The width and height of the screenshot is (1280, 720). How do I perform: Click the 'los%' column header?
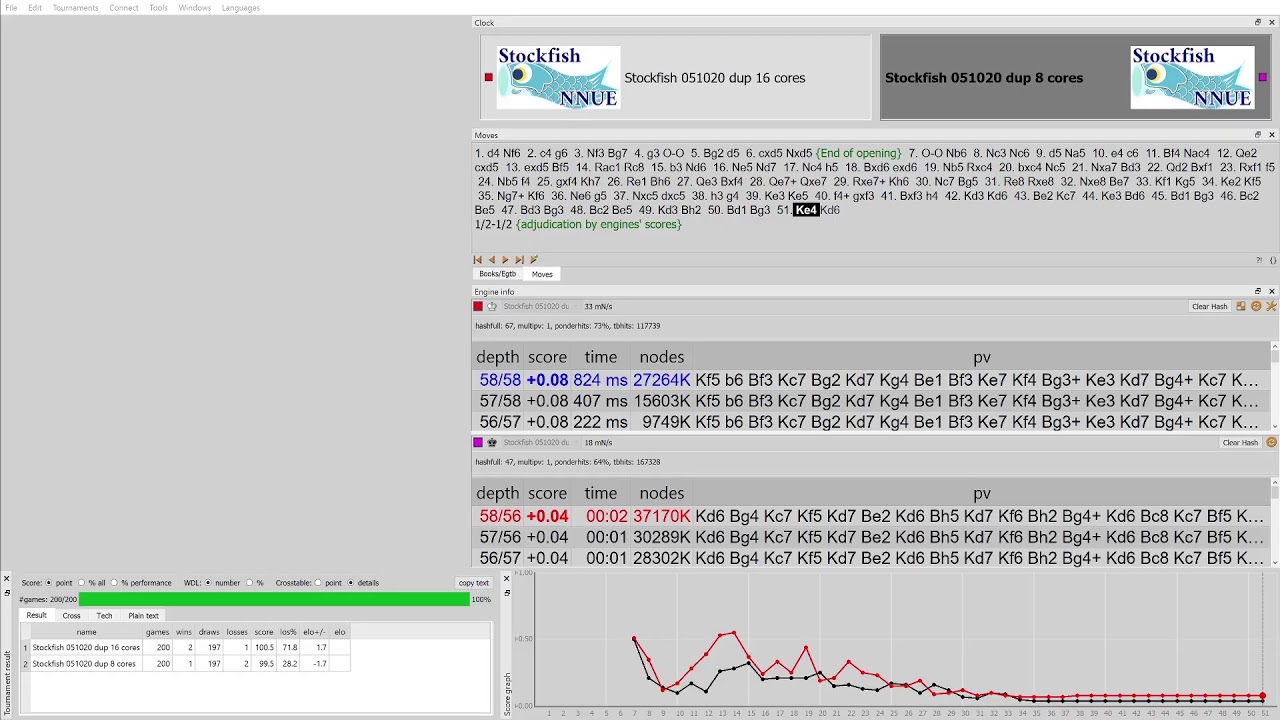[x=288, y=632]
